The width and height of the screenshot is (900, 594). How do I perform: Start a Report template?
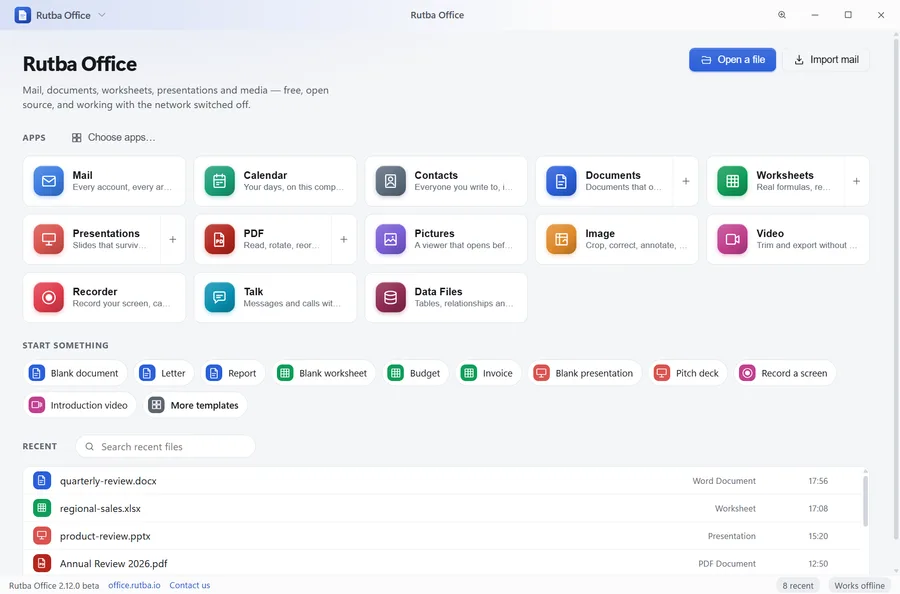point(232,373)
